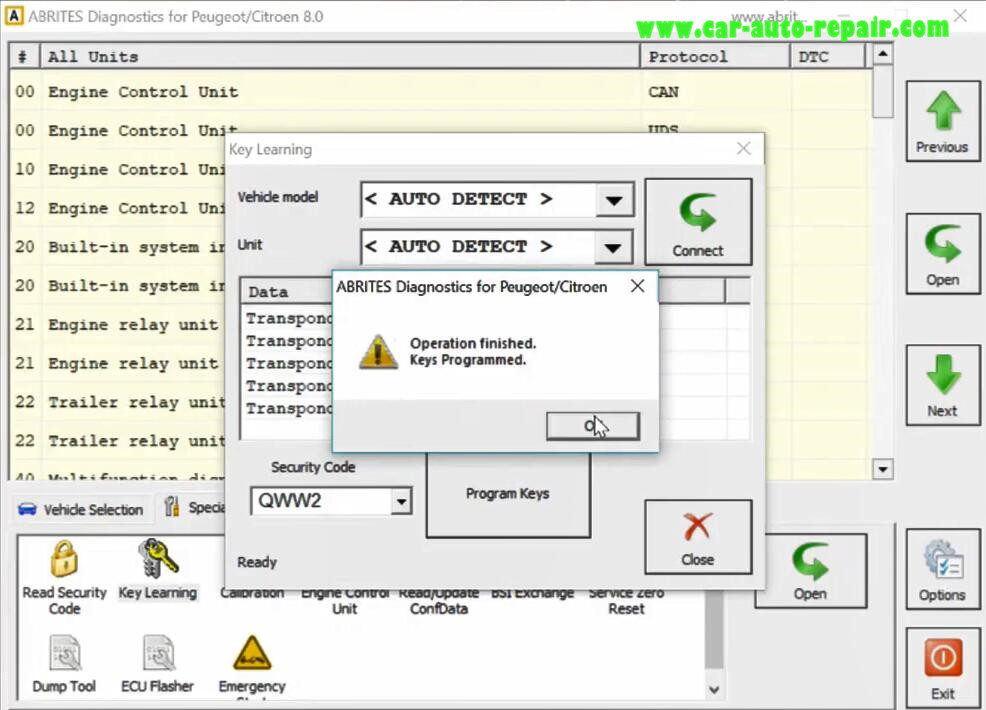Click the Previous green up-arrow button
986x710 pixels.
click(x=942, y=122)
